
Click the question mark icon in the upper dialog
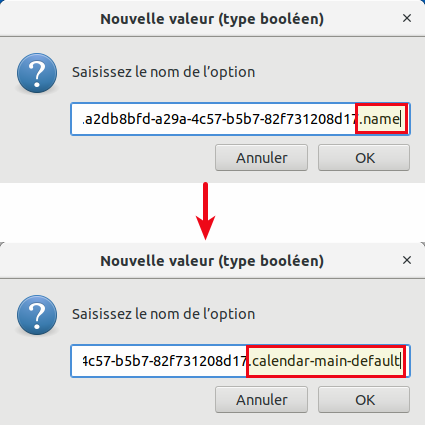click(x=37, y=73)
